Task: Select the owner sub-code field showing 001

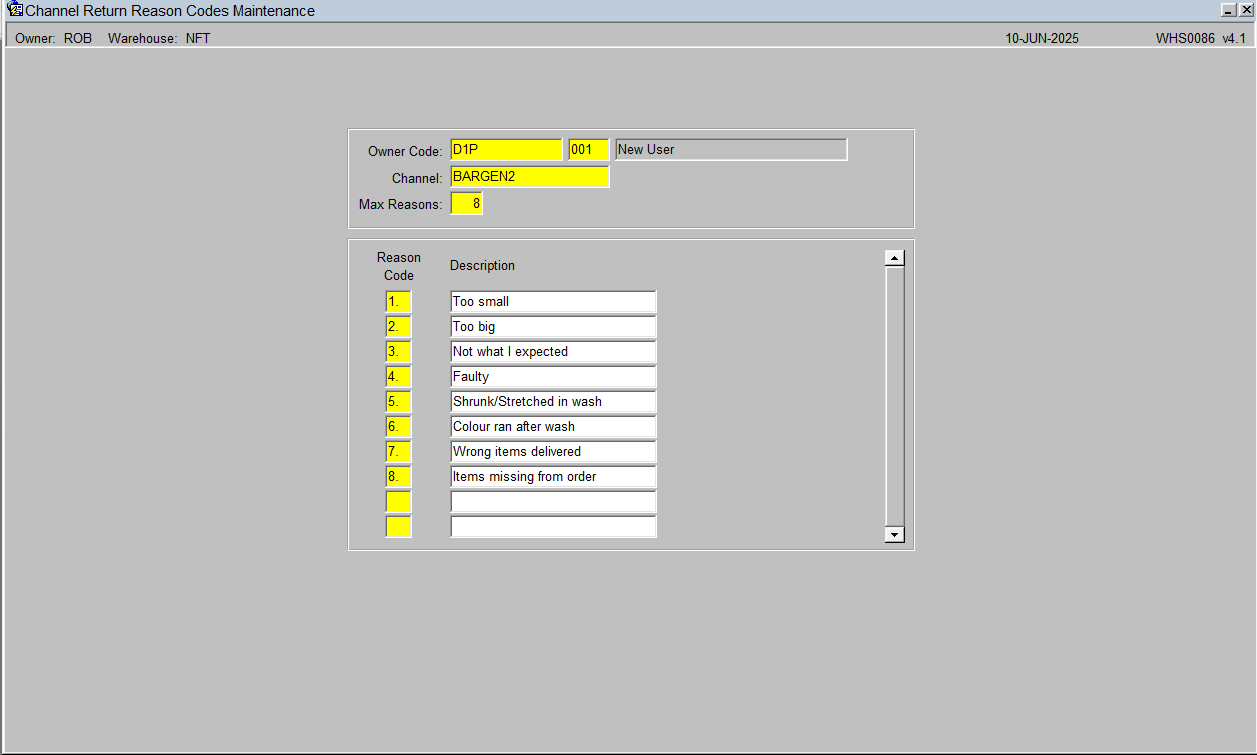Action: point(588,150)
